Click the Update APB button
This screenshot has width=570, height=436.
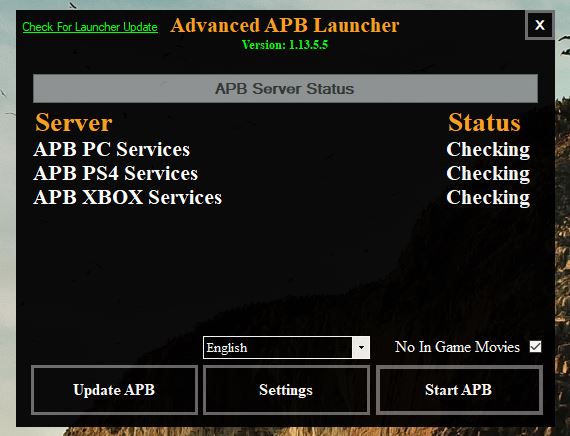tap(114, 390)
